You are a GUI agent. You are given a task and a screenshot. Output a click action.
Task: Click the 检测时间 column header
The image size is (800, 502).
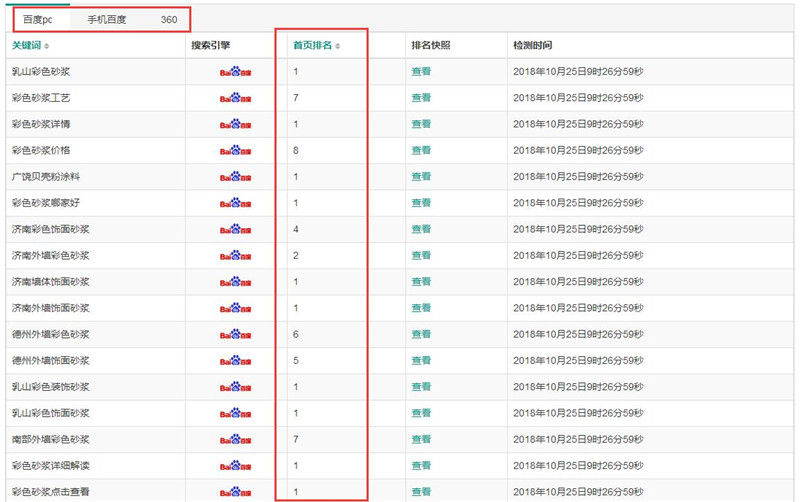tap(533, 45)
